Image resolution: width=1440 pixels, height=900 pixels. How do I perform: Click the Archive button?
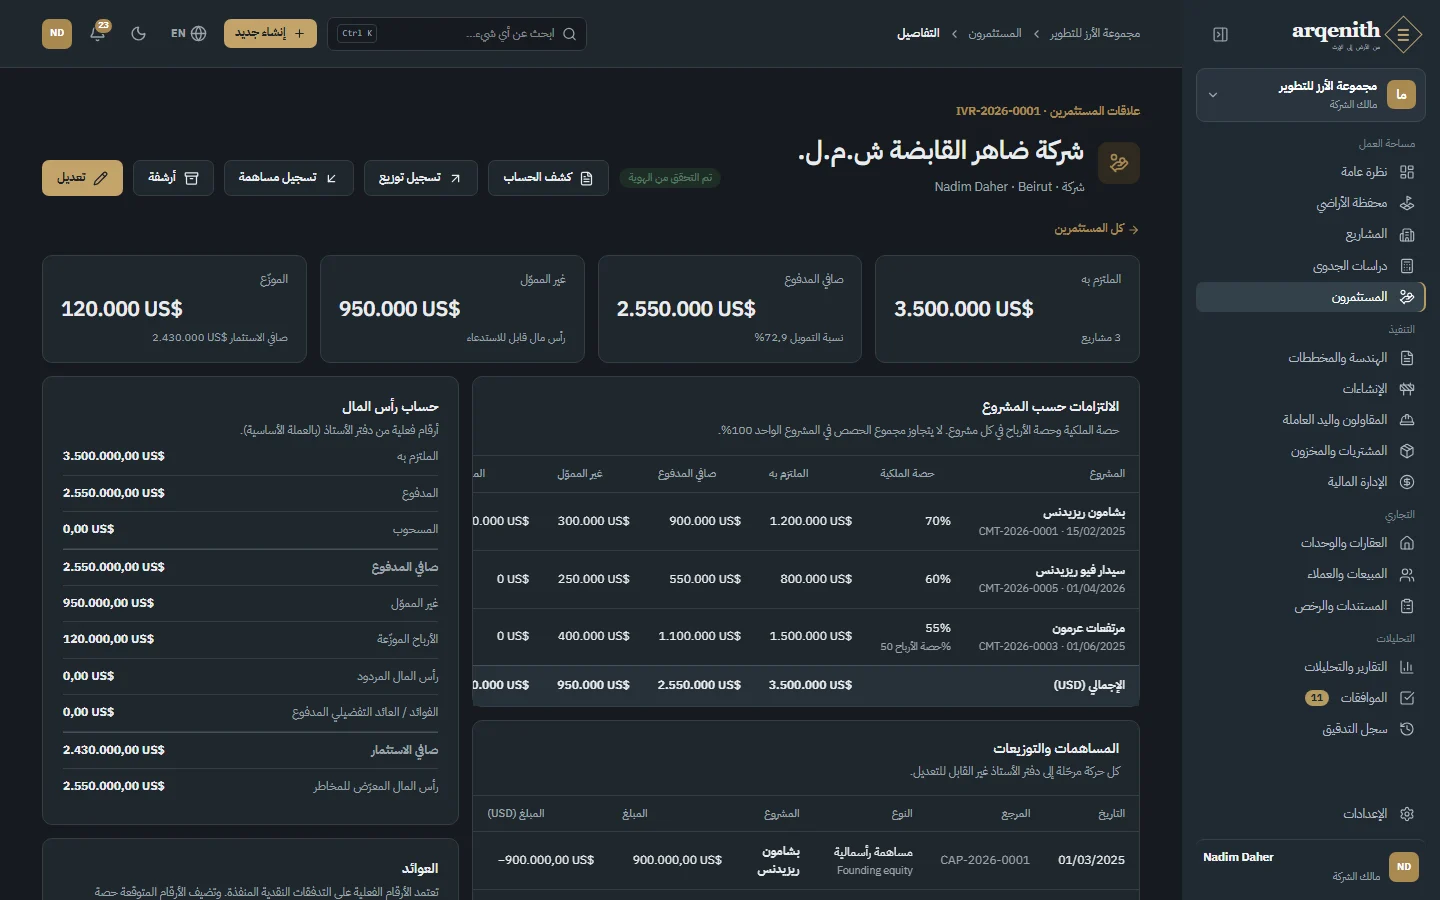(174, 178)
